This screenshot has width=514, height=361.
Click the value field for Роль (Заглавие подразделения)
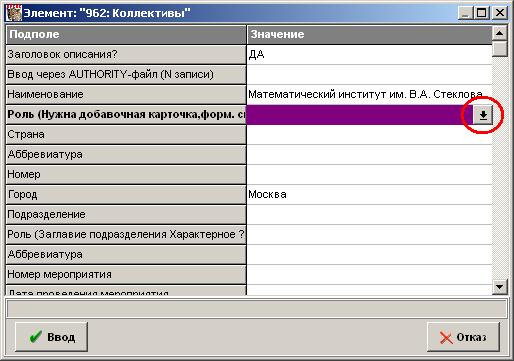coord(369,235)
